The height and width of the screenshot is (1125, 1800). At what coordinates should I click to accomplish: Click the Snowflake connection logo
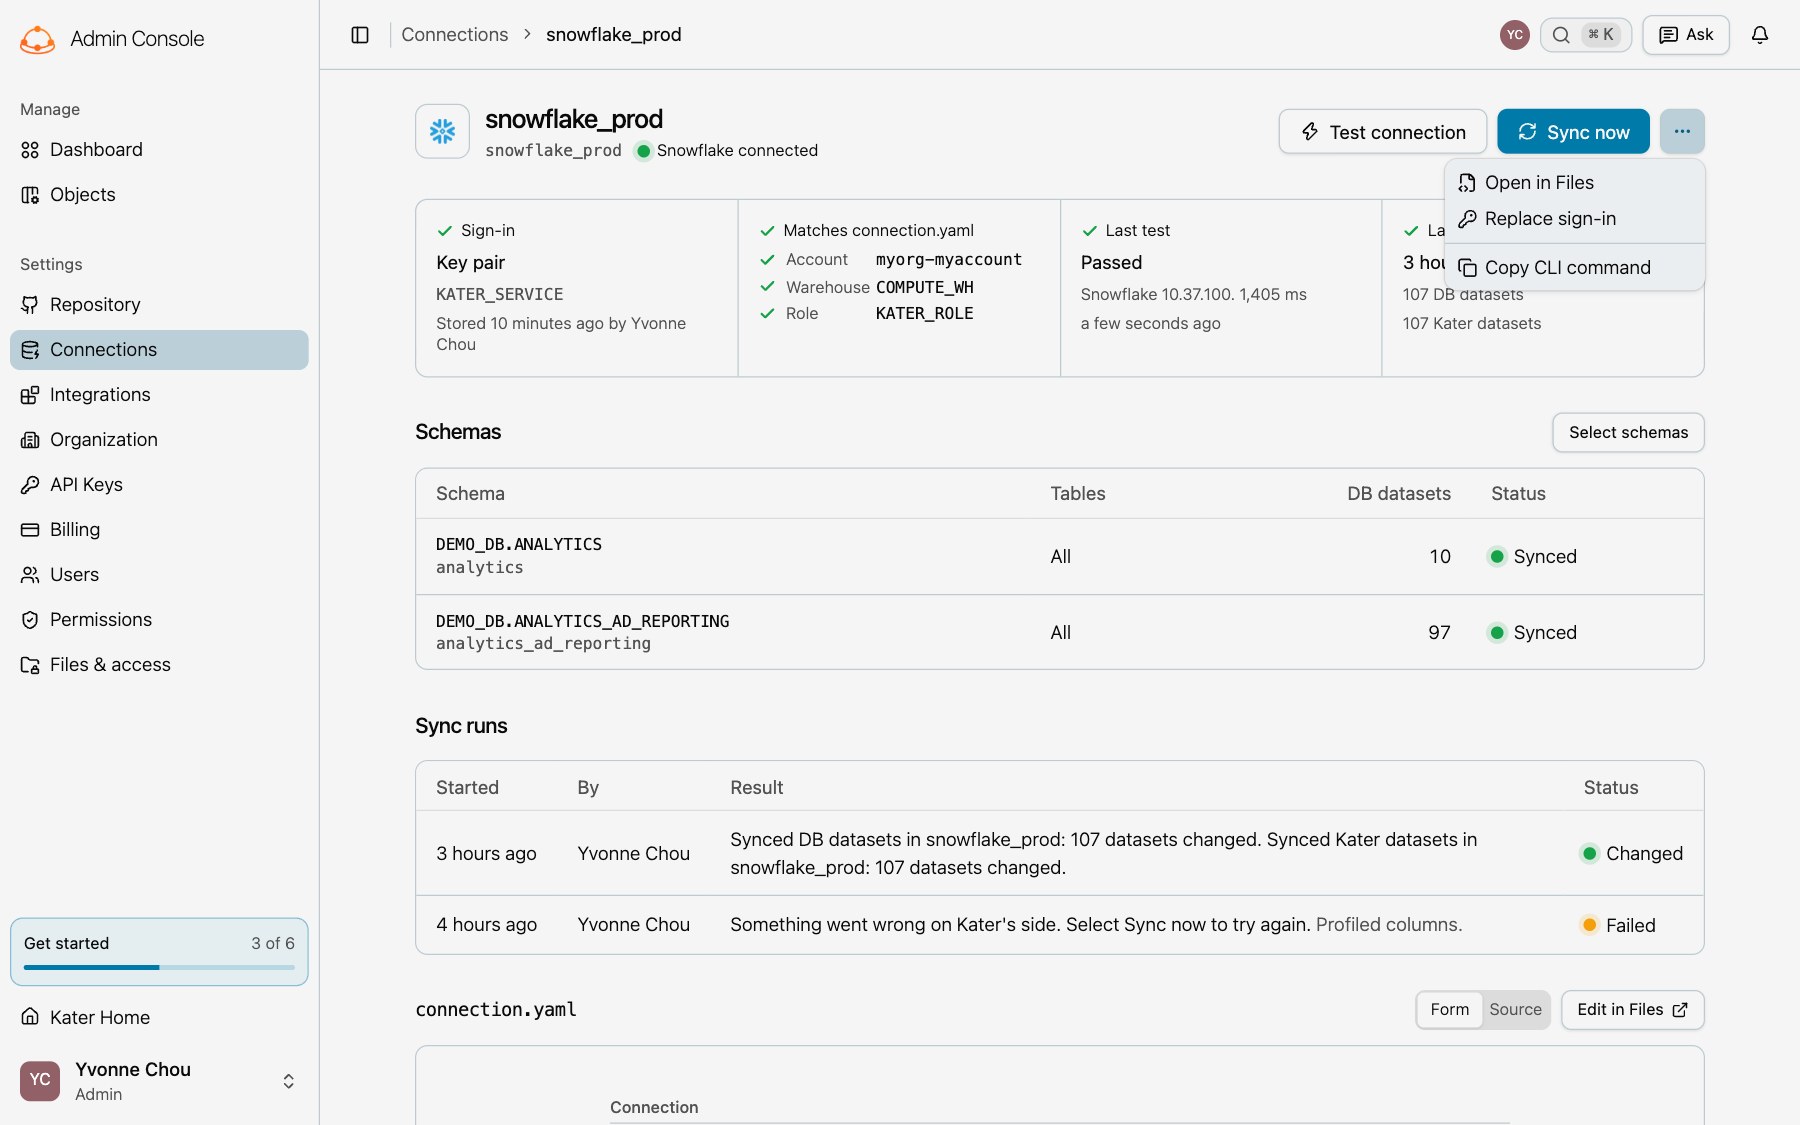pyautogui.click(x=442, y=131)
